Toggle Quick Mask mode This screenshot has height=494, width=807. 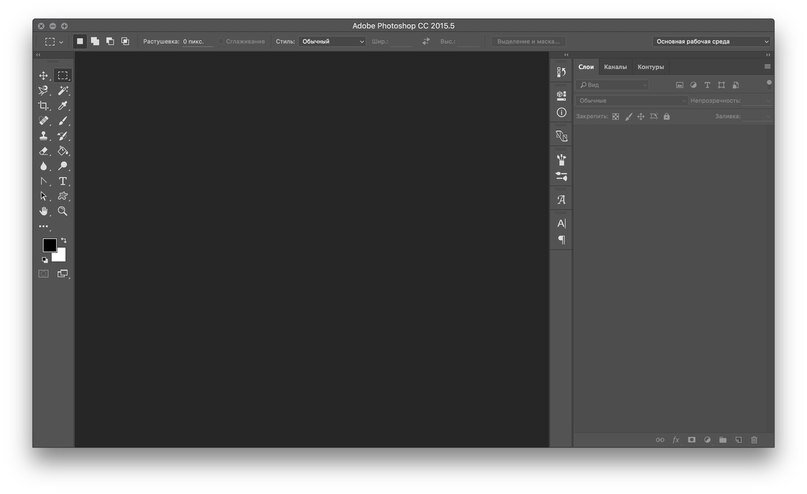[43, 274]
